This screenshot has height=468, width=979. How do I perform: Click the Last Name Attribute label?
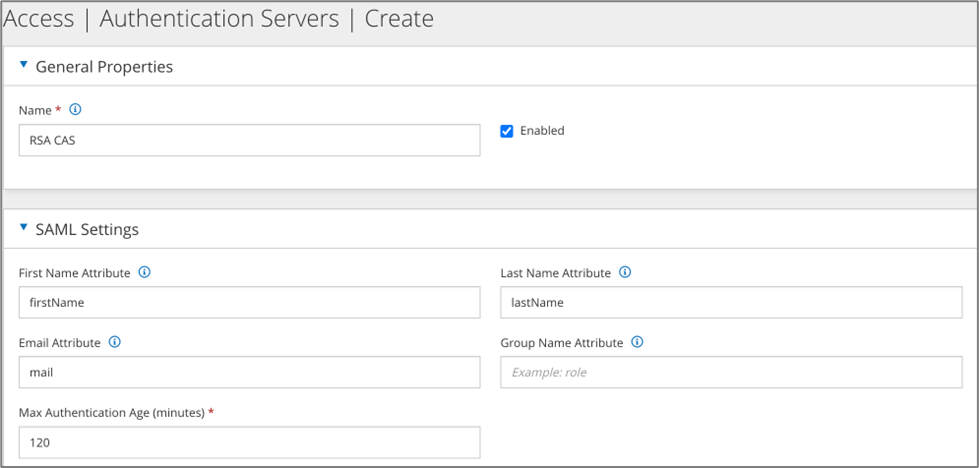click(x=556, y=273)
